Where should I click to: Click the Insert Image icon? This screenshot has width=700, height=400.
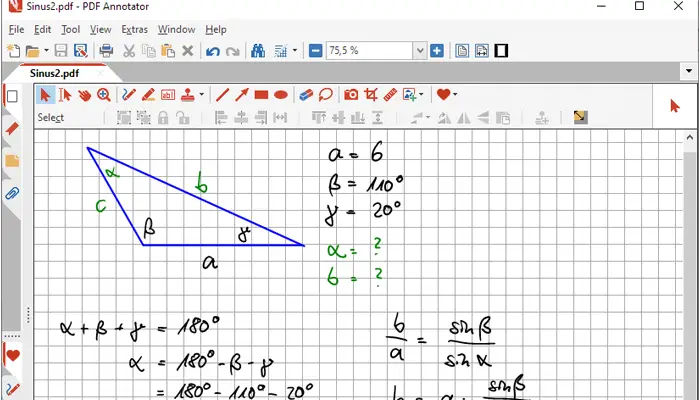pyautogui.click(x=409, y=95)
